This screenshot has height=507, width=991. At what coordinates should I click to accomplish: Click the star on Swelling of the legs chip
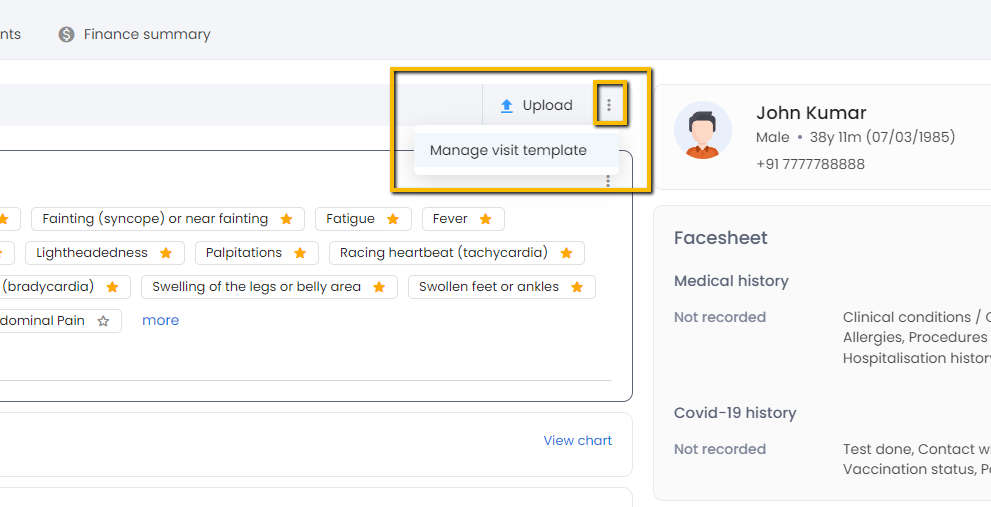(x=379, y=287)
